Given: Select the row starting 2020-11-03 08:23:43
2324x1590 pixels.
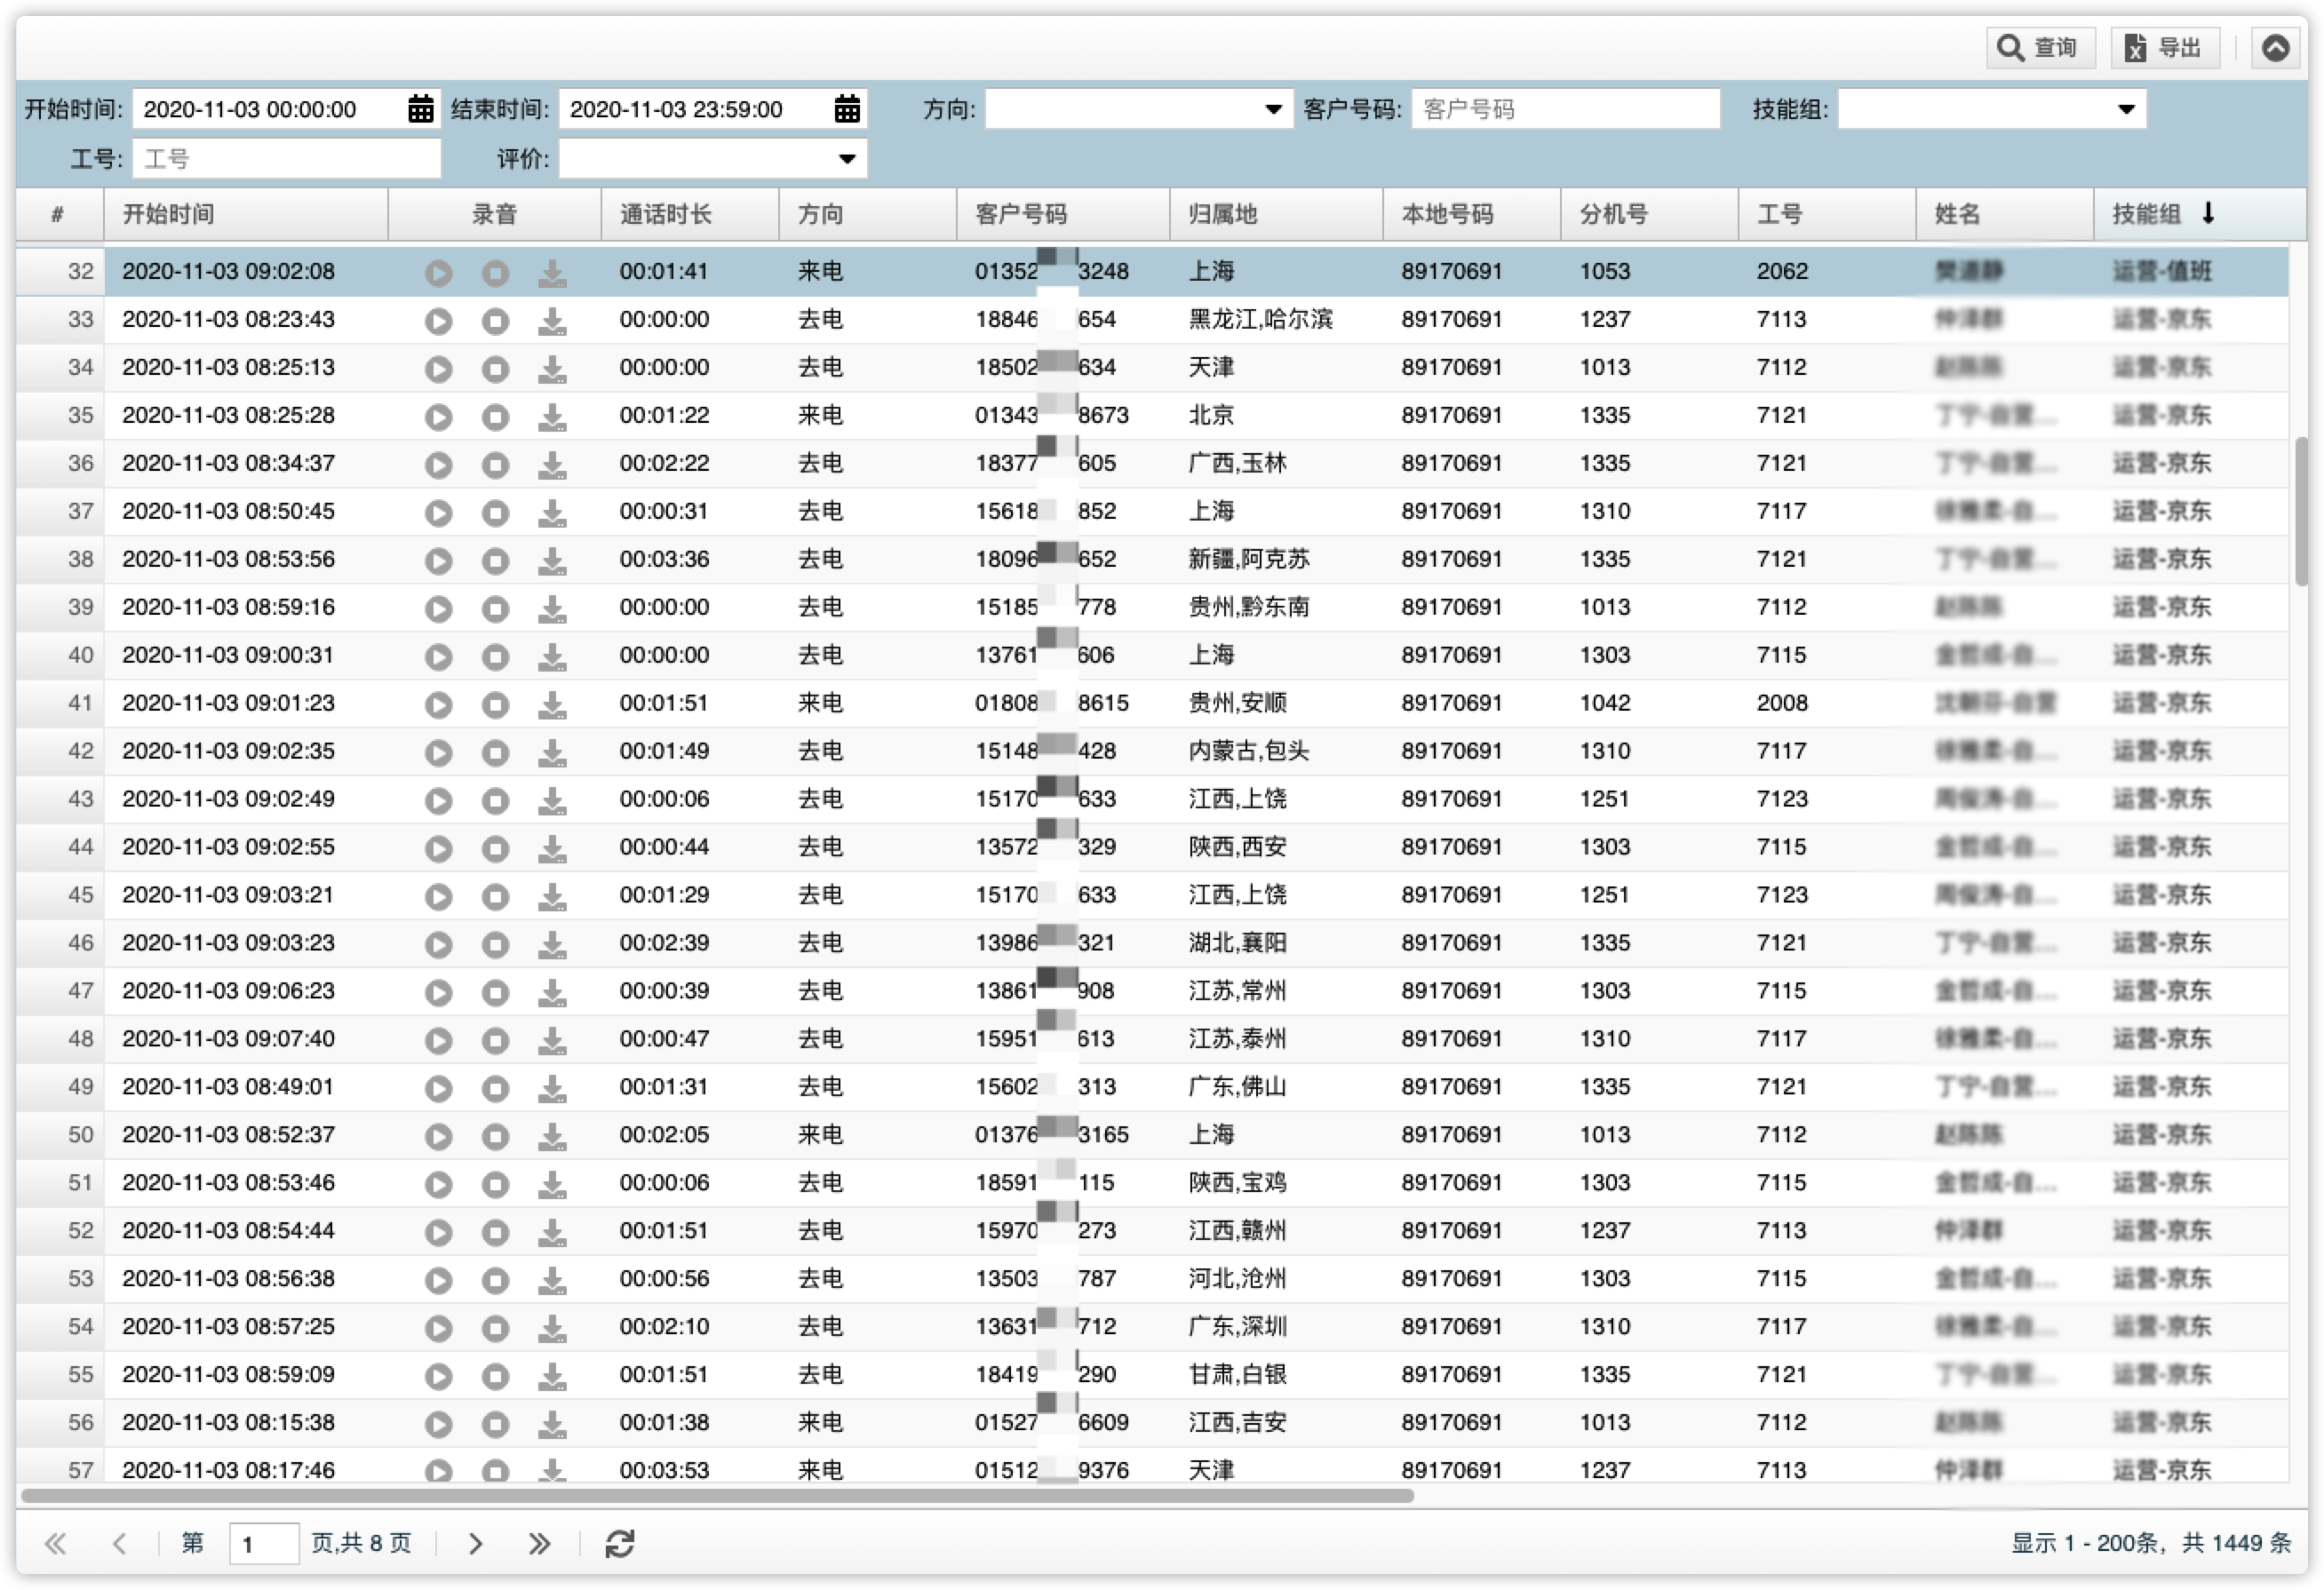Looking at the screenshot, I should [1152, 320].
